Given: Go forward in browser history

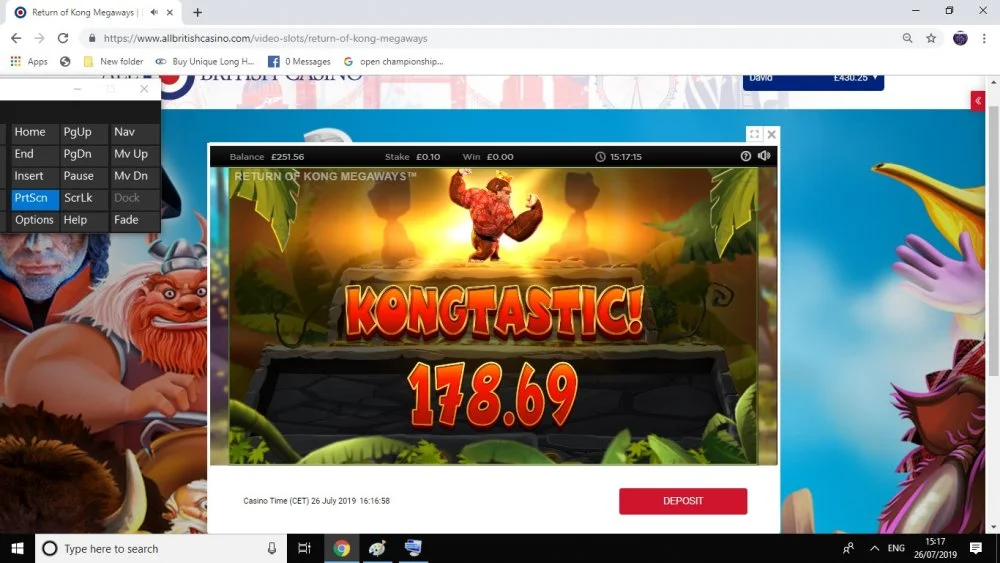Looking at the screenshot, I should pyautogui.click(x=40, y=38).
